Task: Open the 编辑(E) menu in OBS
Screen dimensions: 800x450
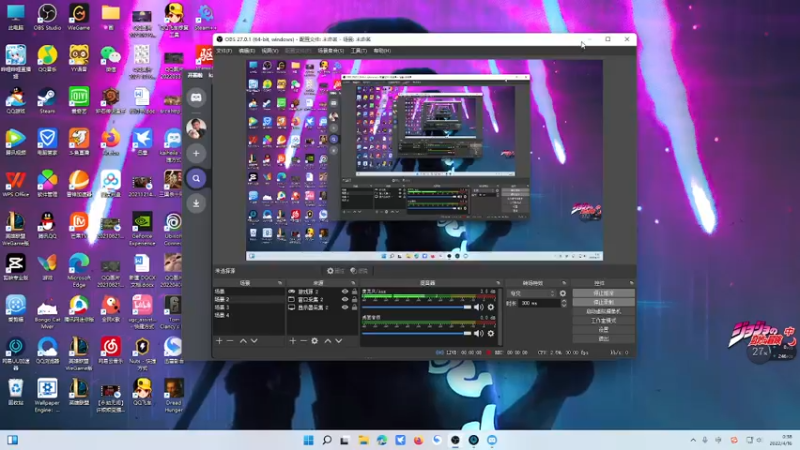Action: (x=246, y=51)
